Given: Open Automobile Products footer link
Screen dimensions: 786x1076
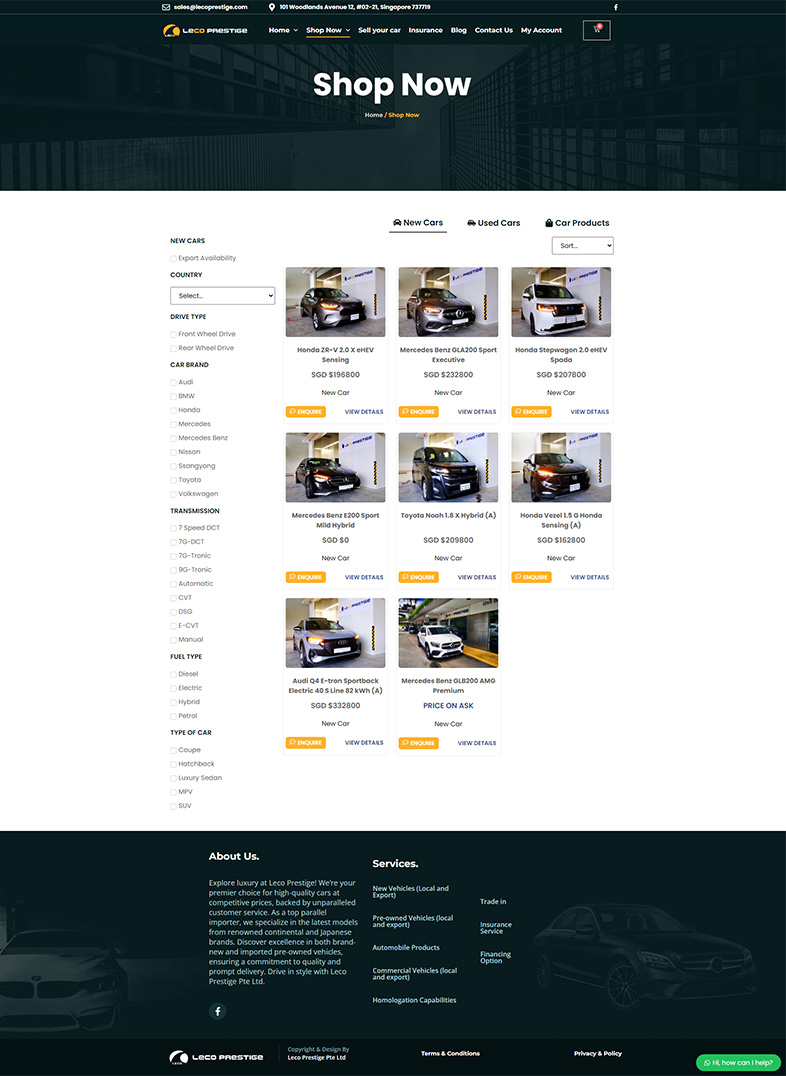Looking at the screenshot, I should point(406,948).
